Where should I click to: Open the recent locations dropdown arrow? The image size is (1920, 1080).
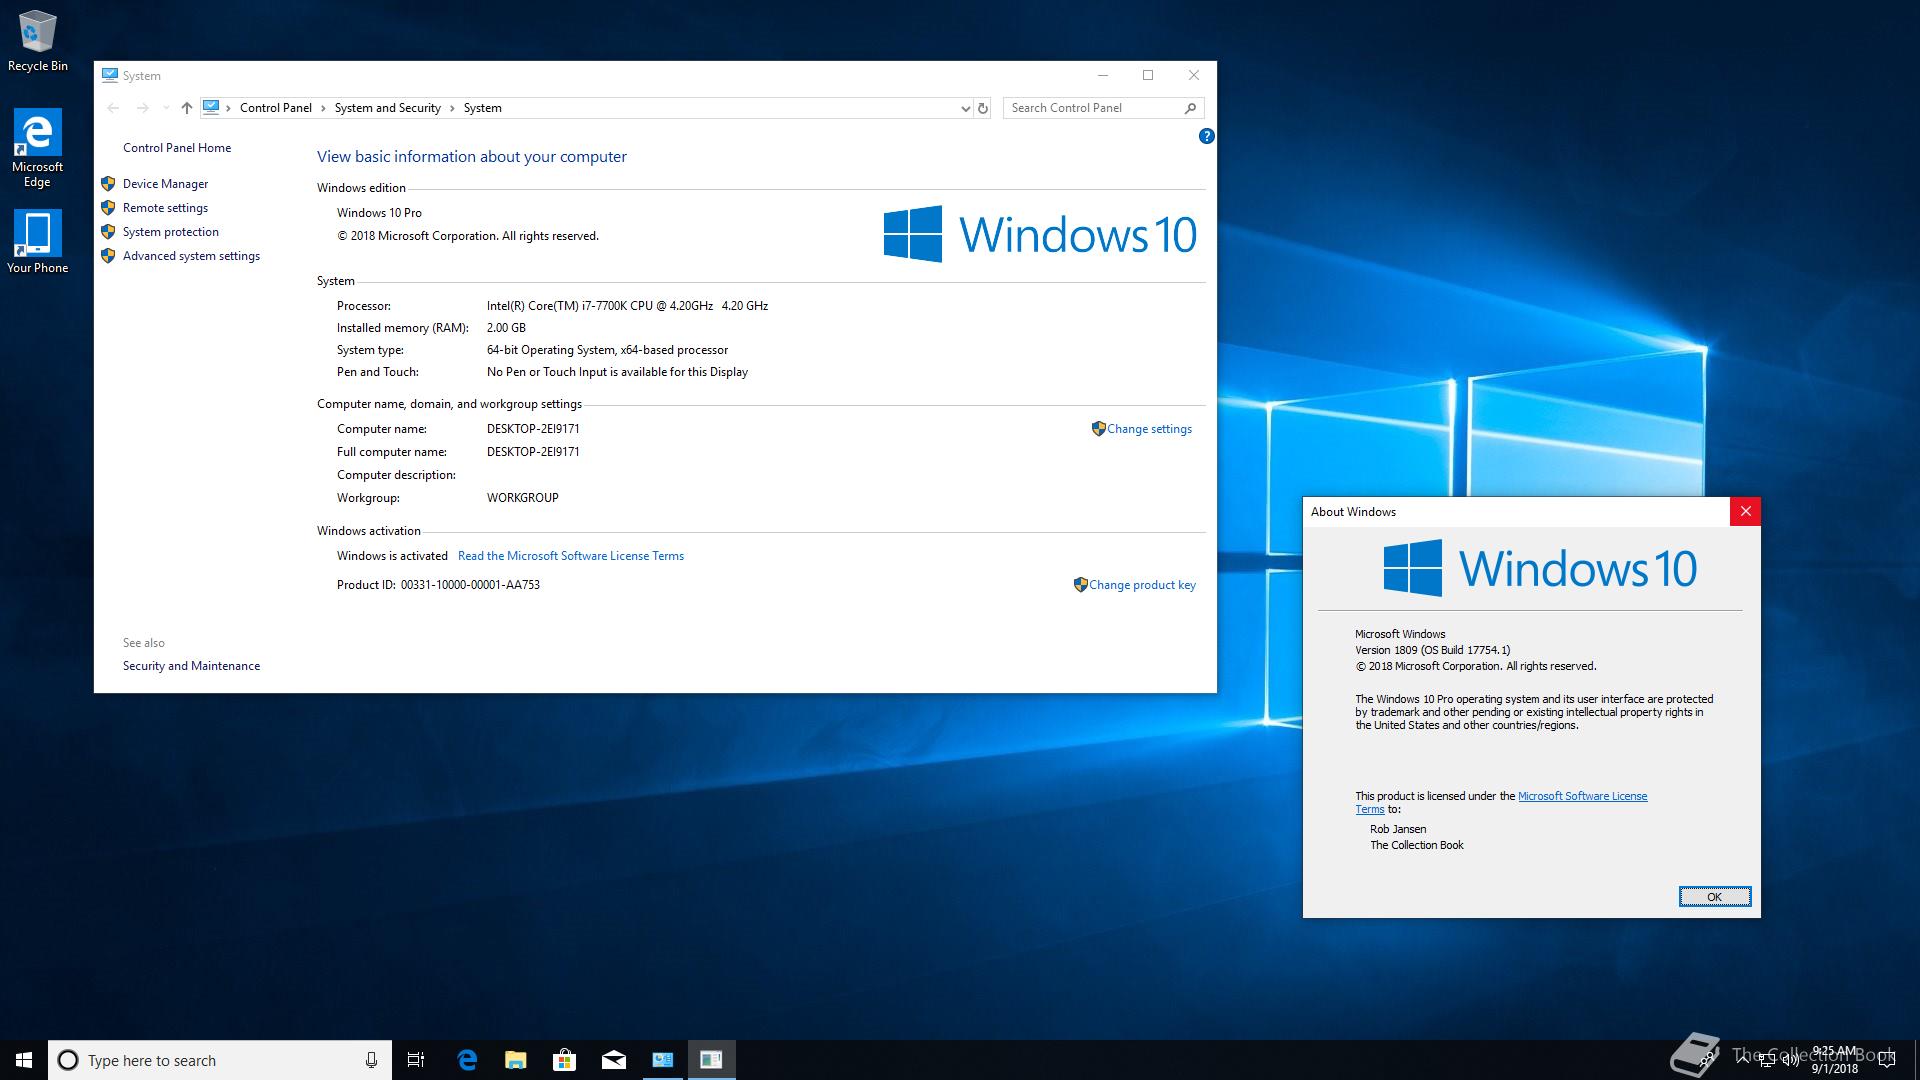[x=165, y=108]
